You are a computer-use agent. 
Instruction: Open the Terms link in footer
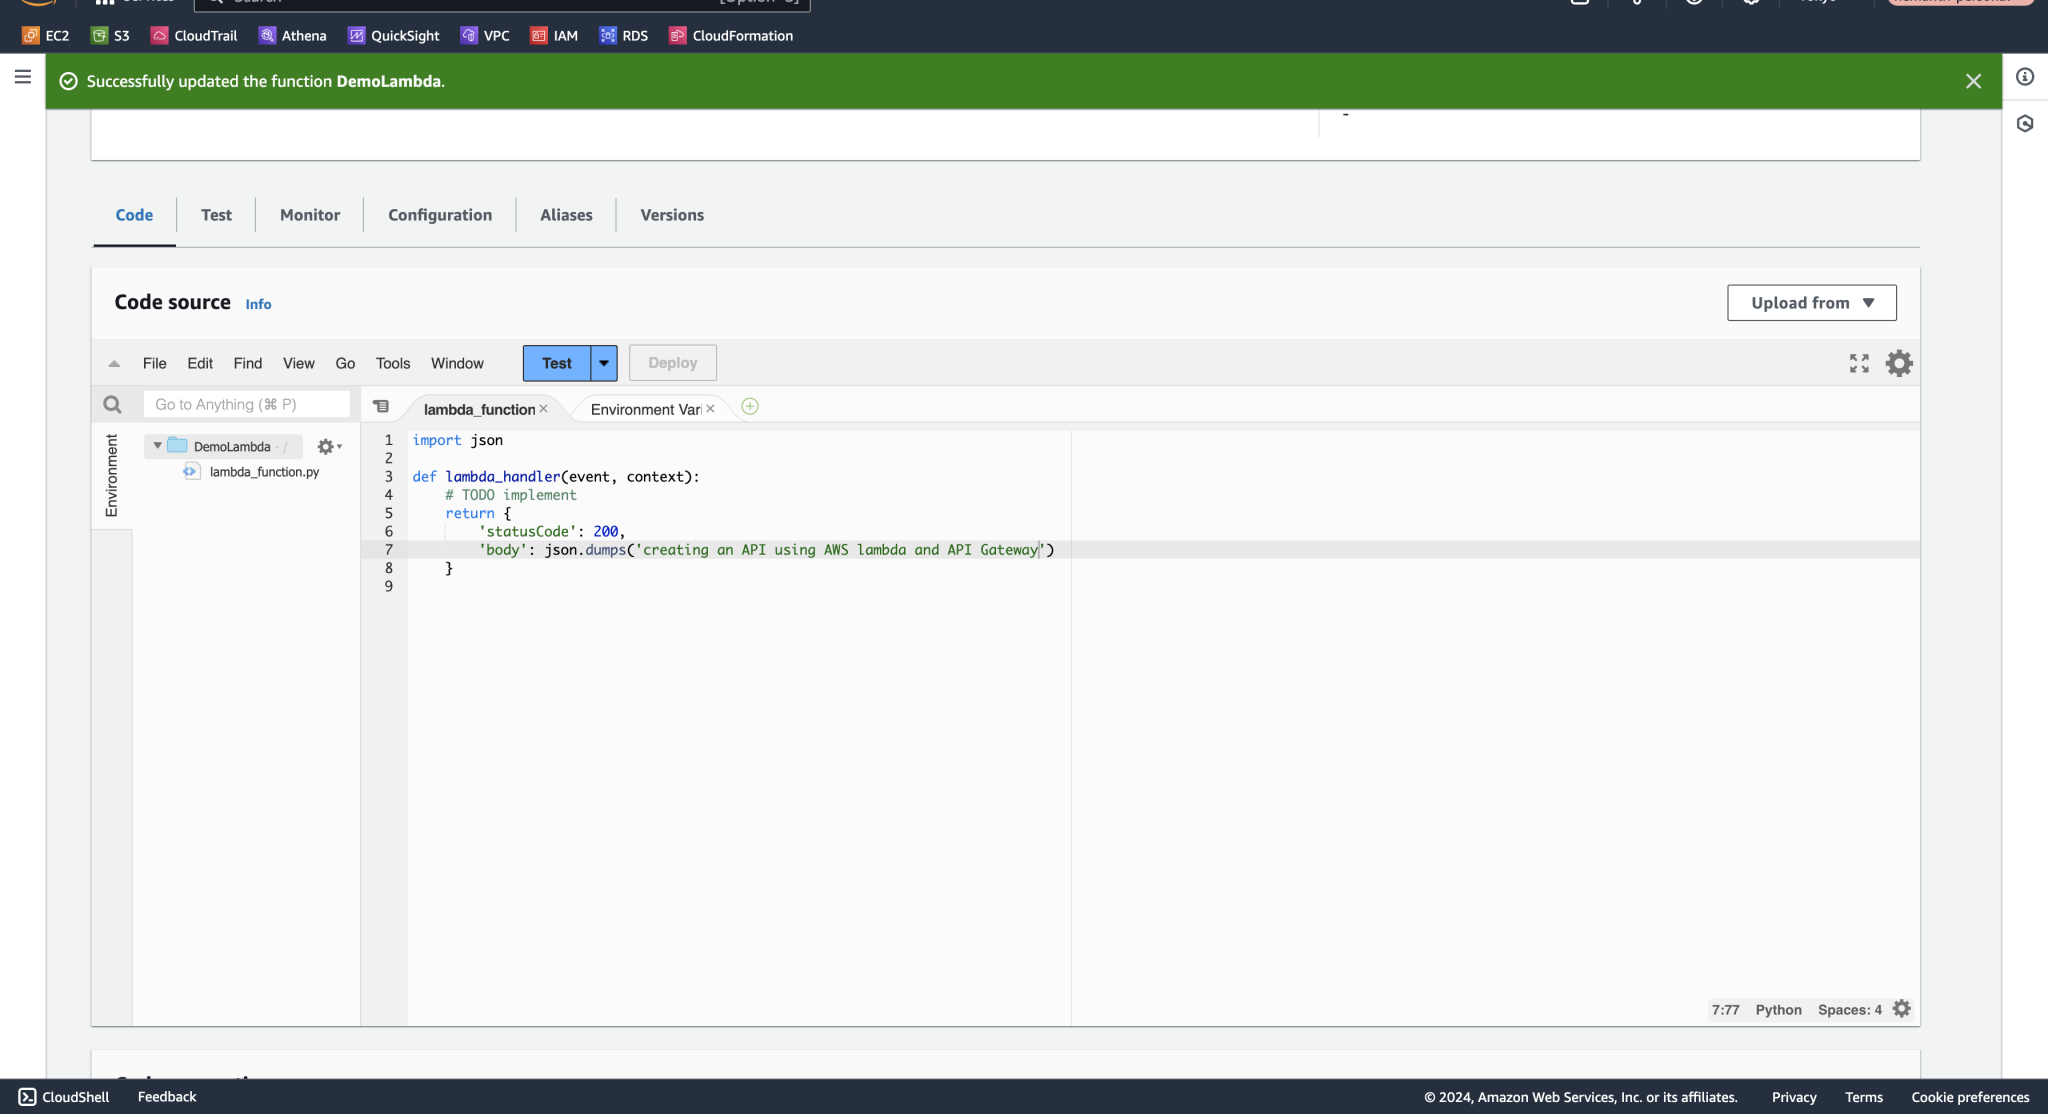[1864, 1097]
